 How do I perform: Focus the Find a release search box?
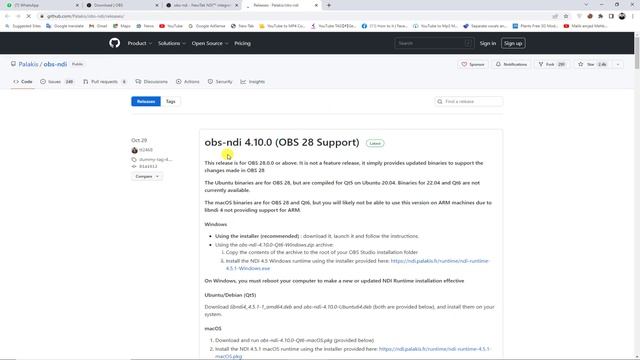tap(469, 101)
